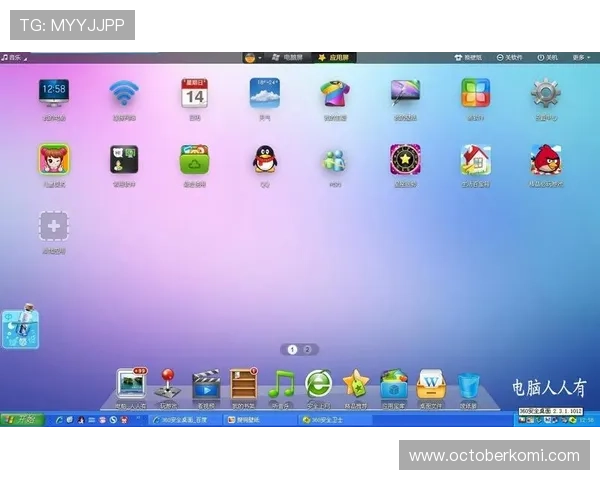This screenshot has height=480, width=600.
Task: Open the purple star badge app
Action: click(x=405, y=159)
